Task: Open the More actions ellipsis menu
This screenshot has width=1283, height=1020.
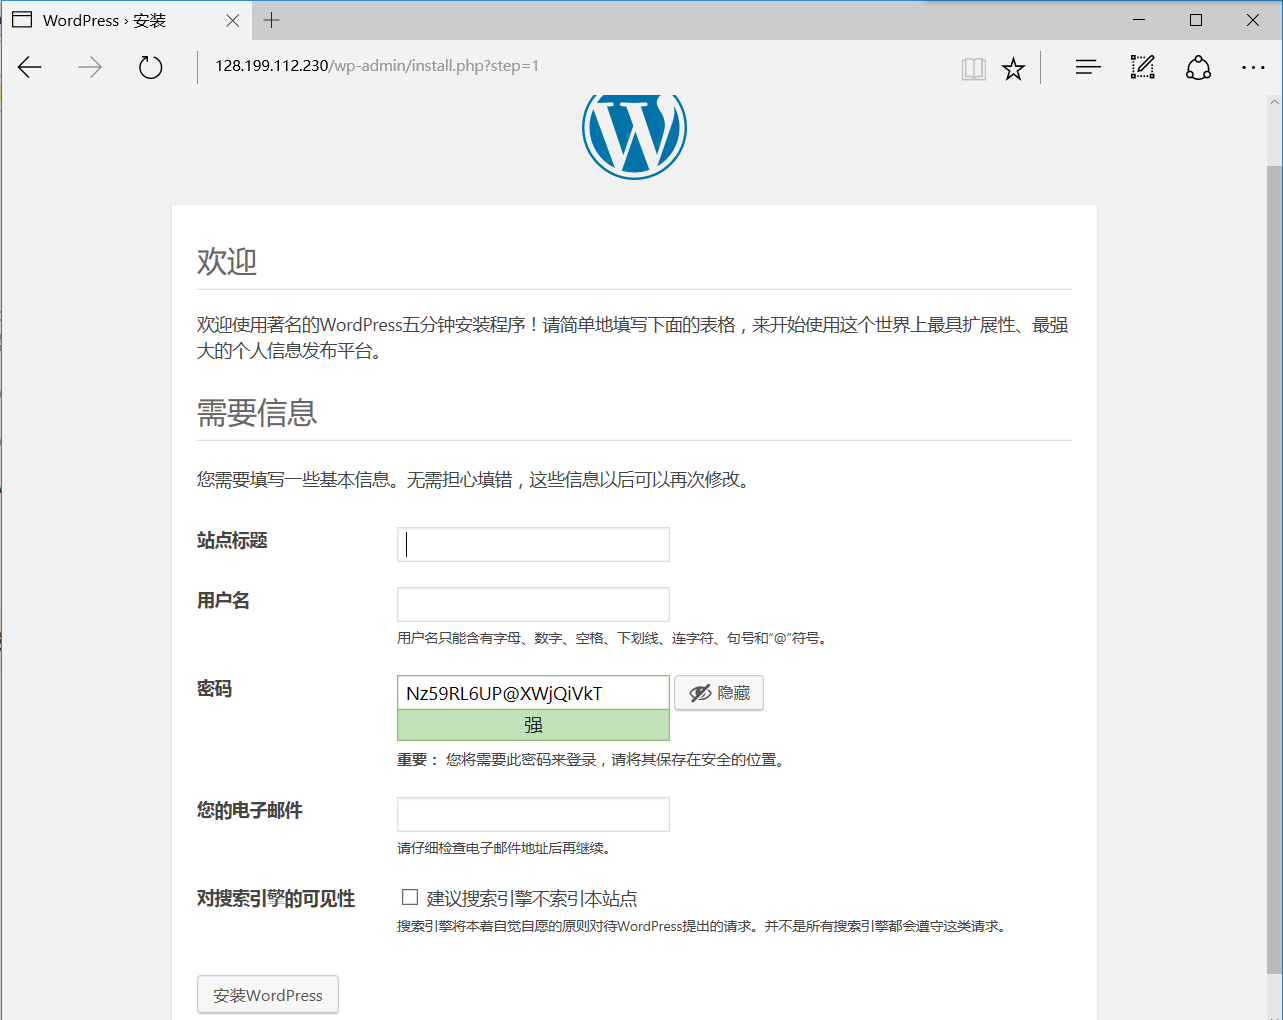Action: pyautogui.click(x=1253, y=67)
